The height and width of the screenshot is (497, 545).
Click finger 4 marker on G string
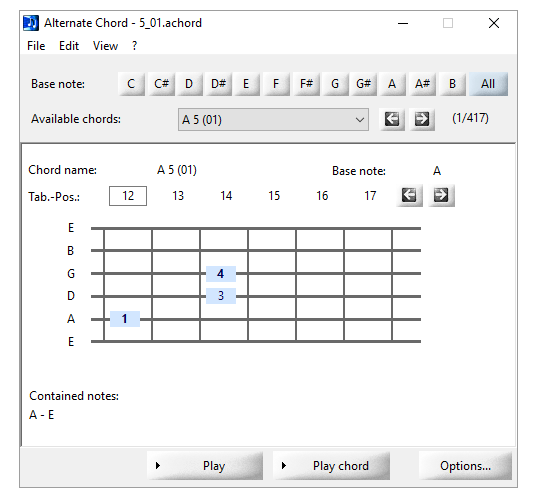point(221,274)
